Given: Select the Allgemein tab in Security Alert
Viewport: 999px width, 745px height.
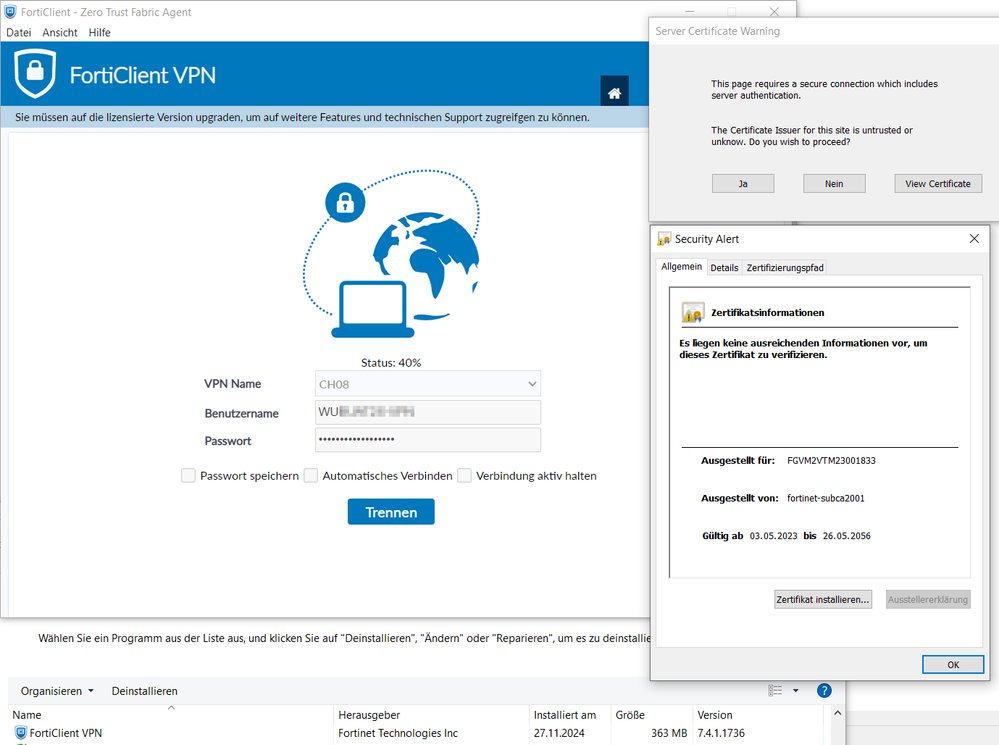Looking at the screenshot, I should point(681,266).
